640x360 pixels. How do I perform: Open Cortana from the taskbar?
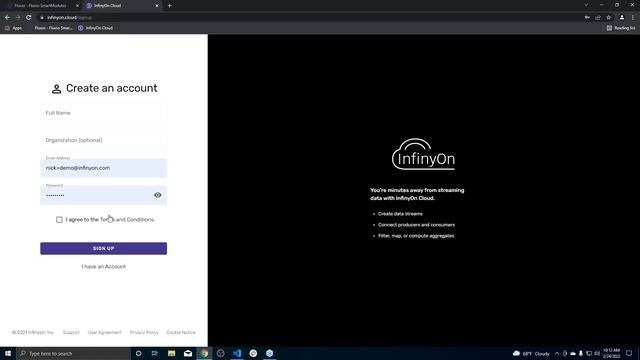click(x=138, y=353)
